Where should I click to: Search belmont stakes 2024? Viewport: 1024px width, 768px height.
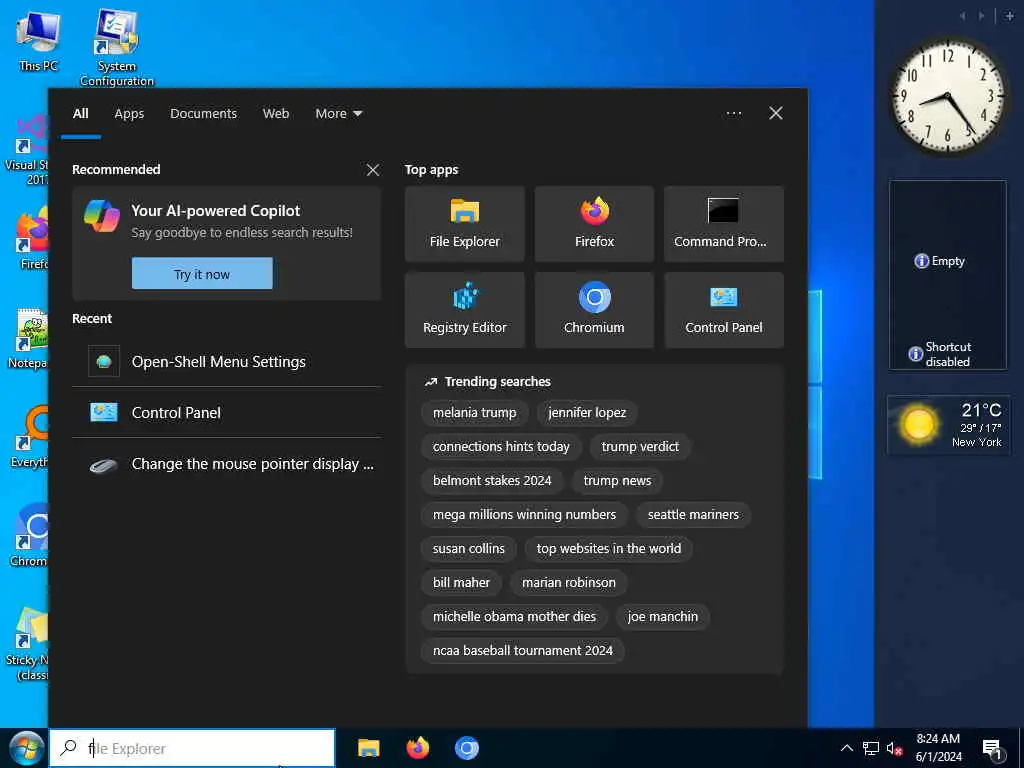[492, 481]
